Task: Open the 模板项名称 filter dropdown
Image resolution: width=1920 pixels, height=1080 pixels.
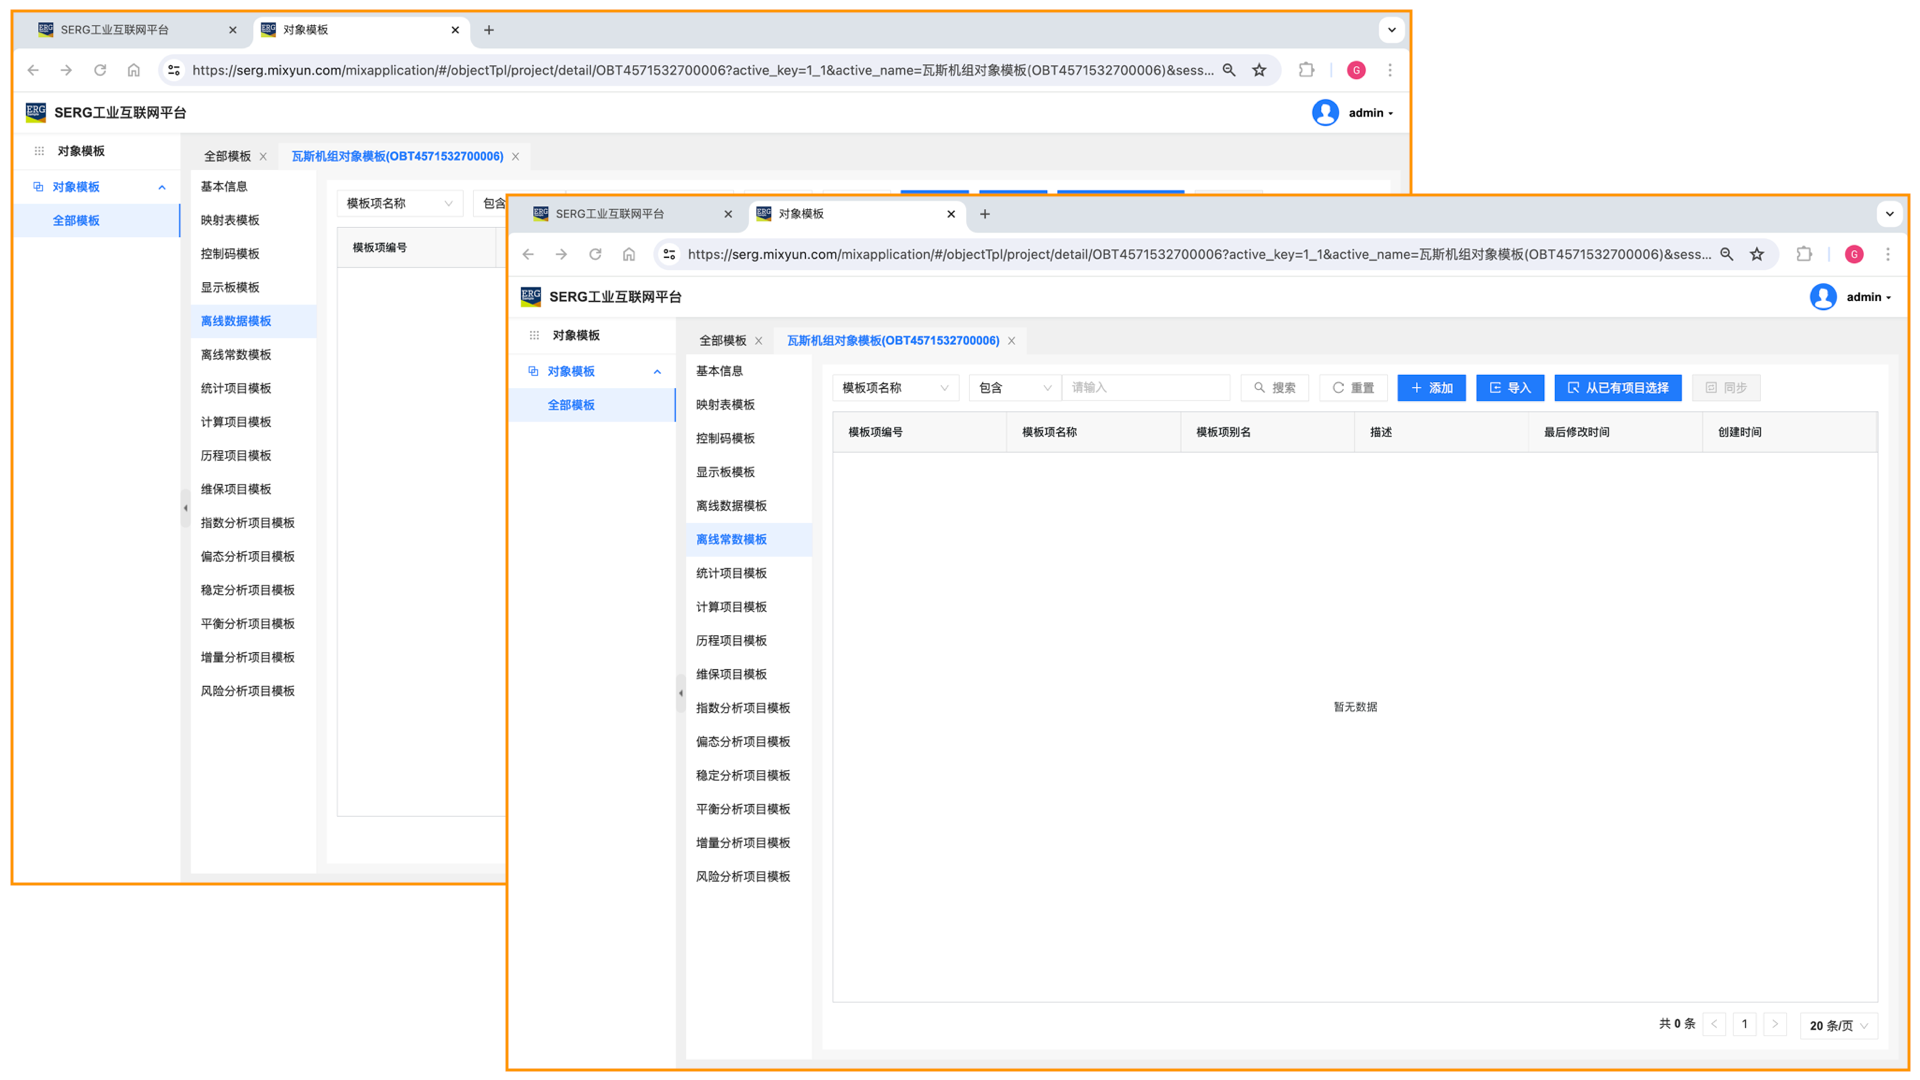Action: 894,388
